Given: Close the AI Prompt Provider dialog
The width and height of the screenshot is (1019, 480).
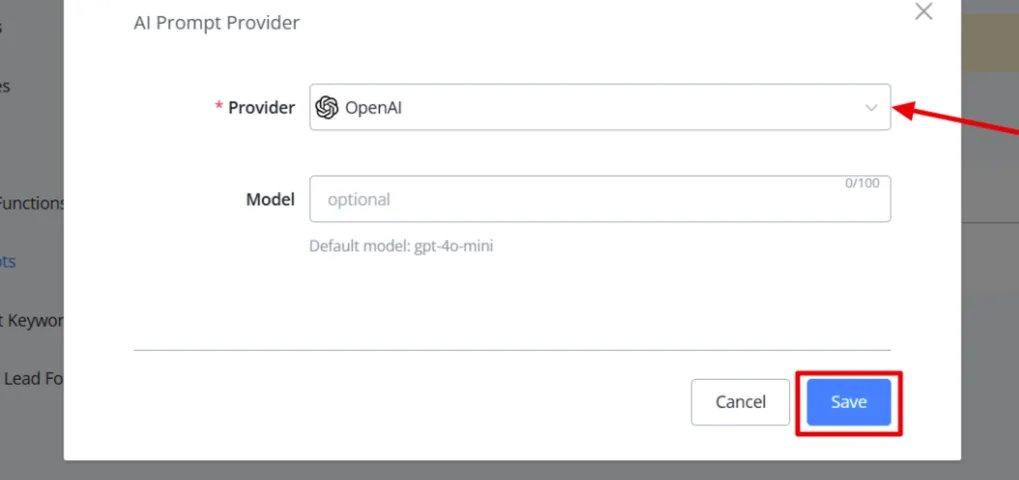Looking at the screenshot, I should pyautogui.click(x=923, y=11).
